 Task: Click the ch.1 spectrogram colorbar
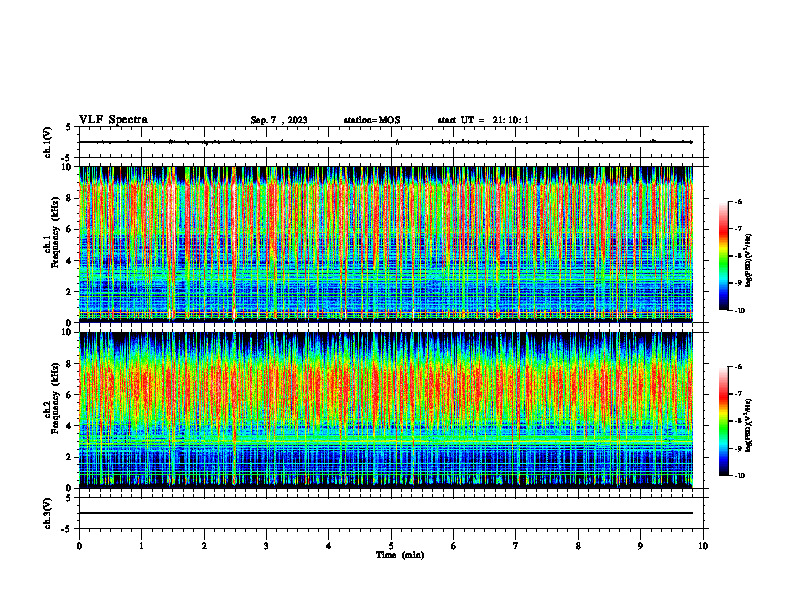tap(723, 256)
